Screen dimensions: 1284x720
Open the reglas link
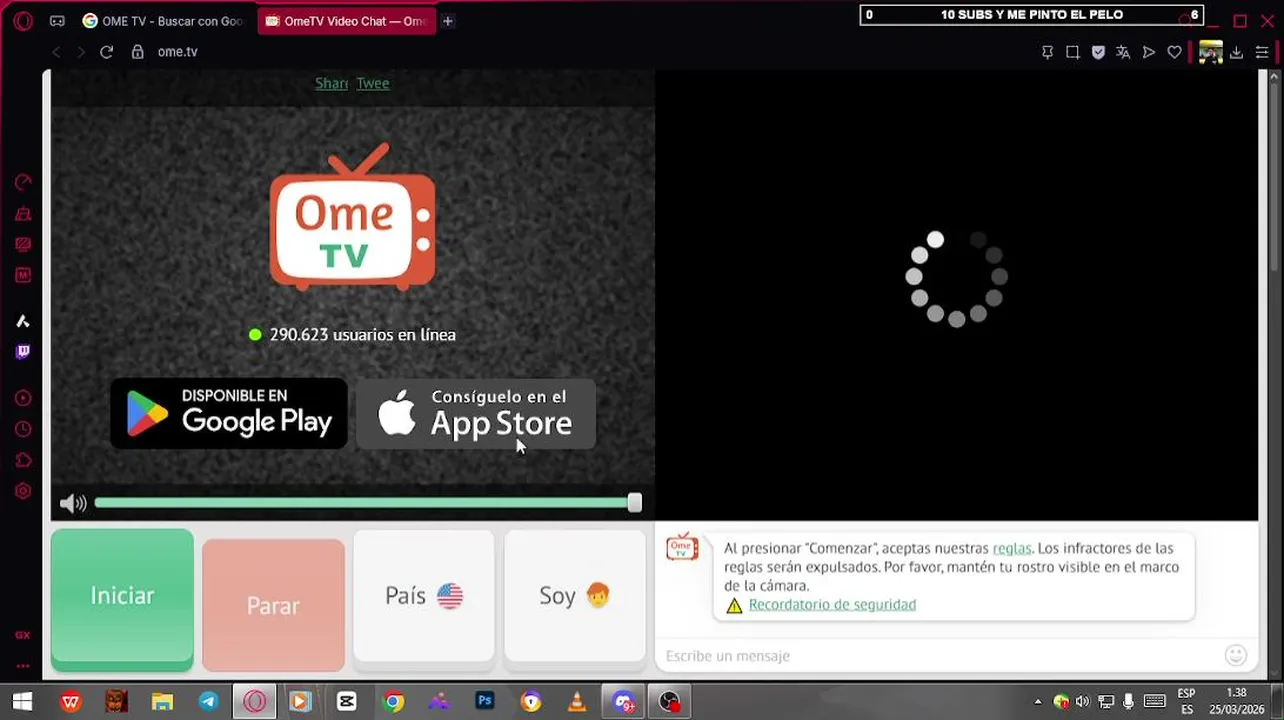[x=1012, y=548]
